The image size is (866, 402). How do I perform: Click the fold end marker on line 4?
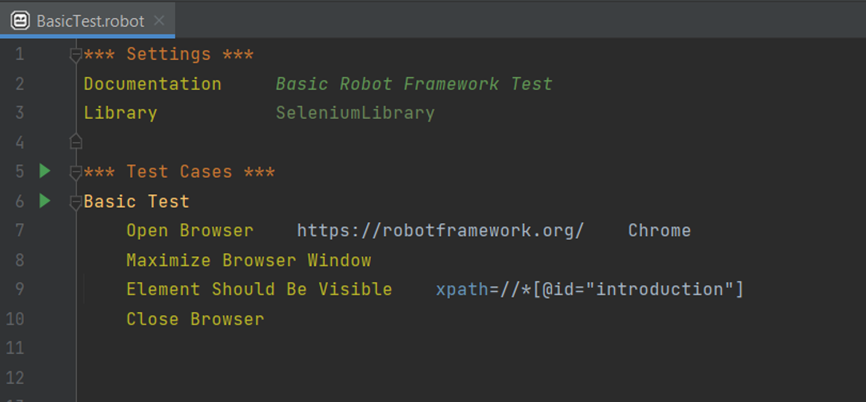click(x=76, y=141)
